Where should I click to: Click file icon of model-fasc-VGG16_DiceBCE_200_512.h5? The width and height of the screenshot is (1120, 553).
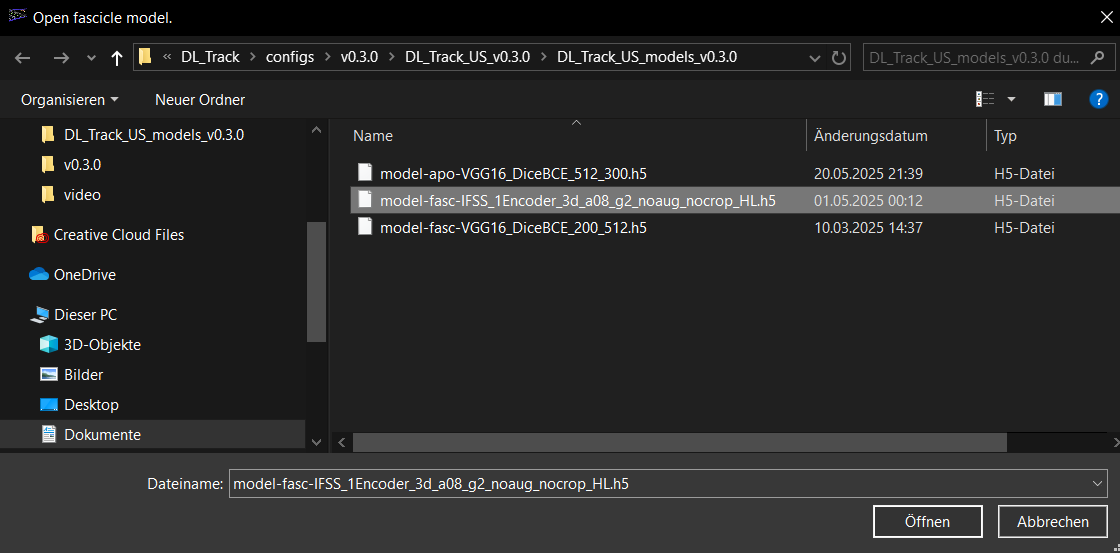click(365, 228)
